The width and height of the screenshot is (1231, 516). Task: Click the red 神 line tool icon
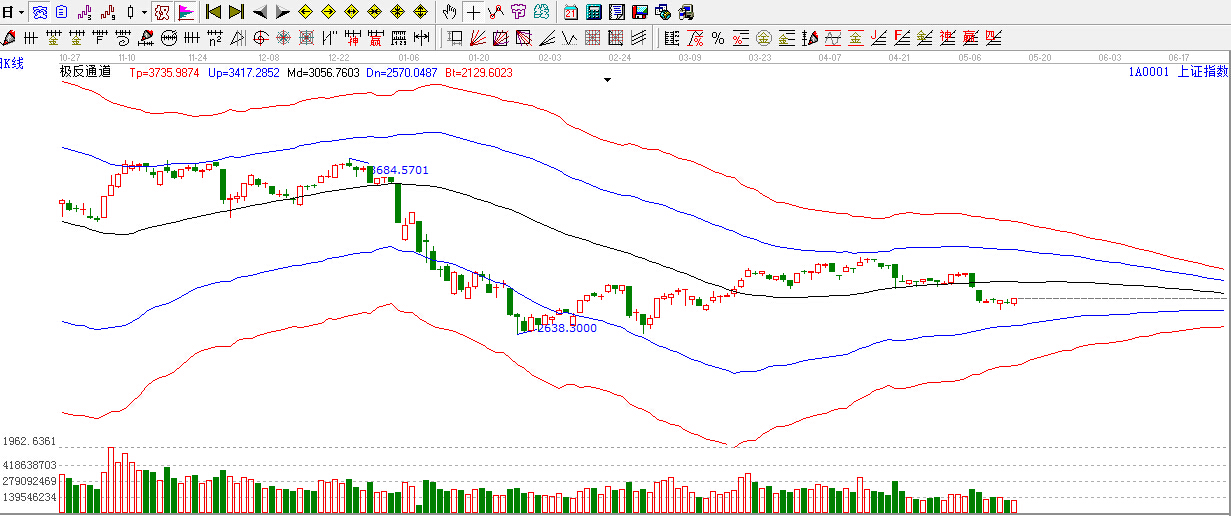[x=352, y=38]
